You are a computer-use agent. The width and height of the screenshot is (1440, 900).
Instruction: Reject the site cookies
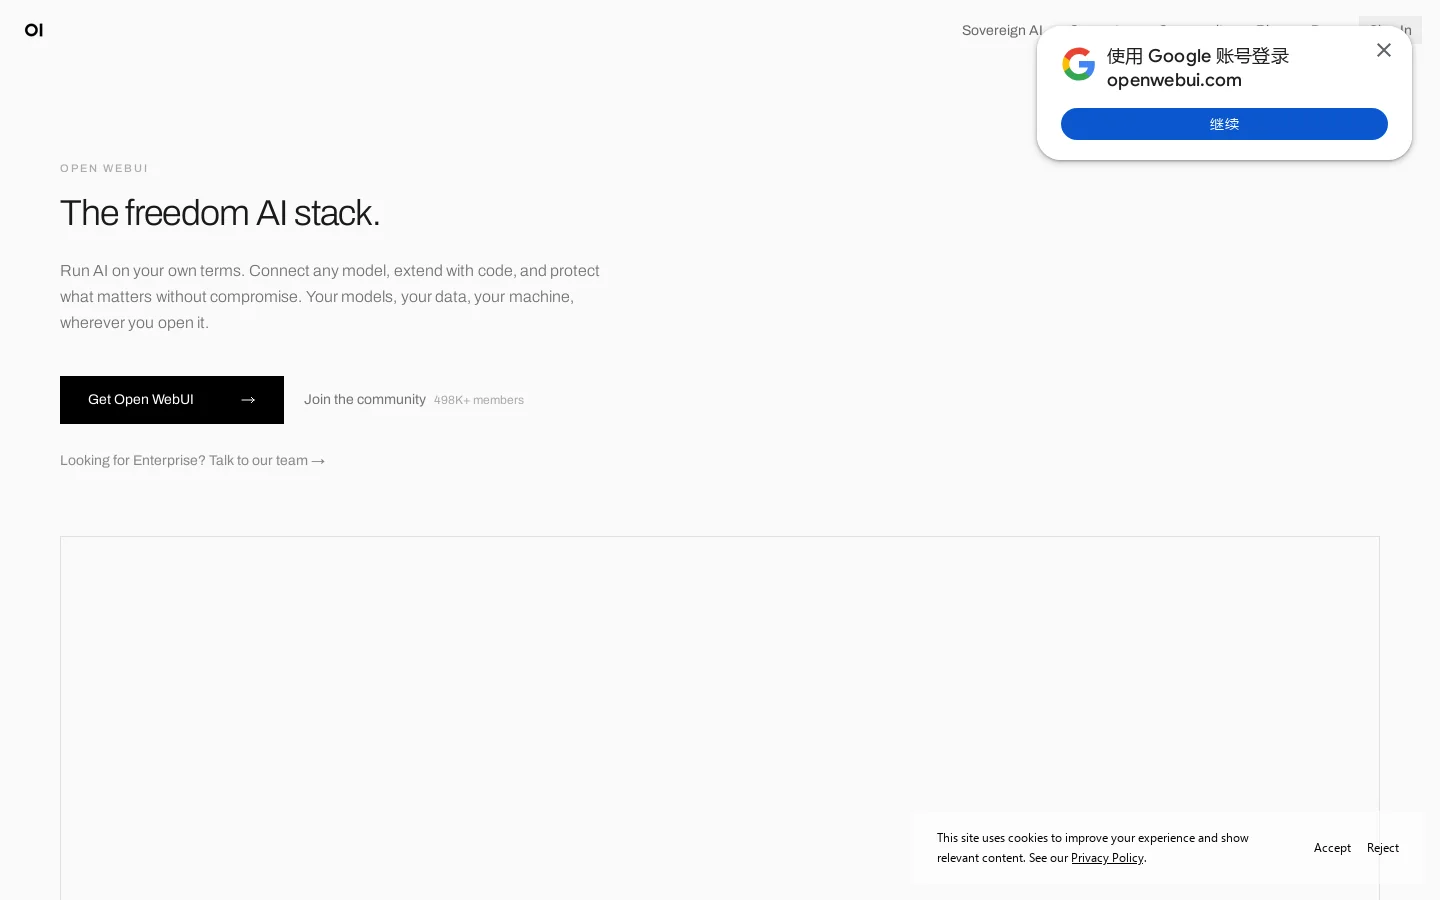coord(1383,848)
